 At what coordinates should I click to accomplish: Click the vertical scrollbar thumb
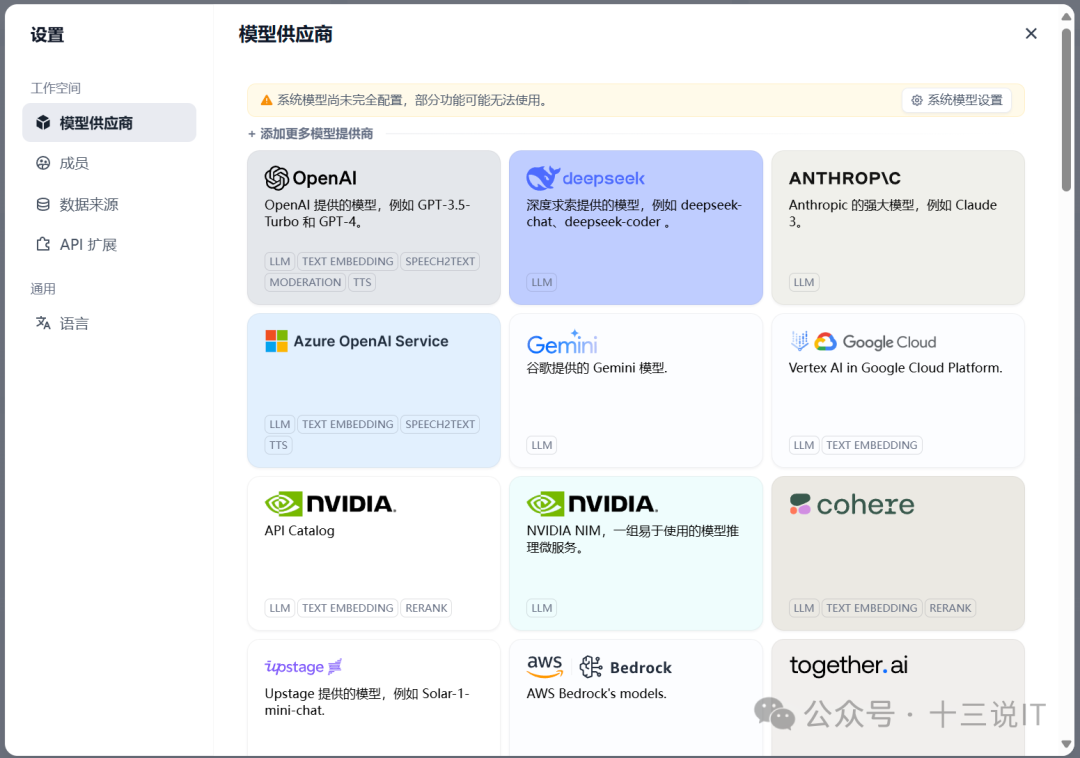tap(1066, 110)
